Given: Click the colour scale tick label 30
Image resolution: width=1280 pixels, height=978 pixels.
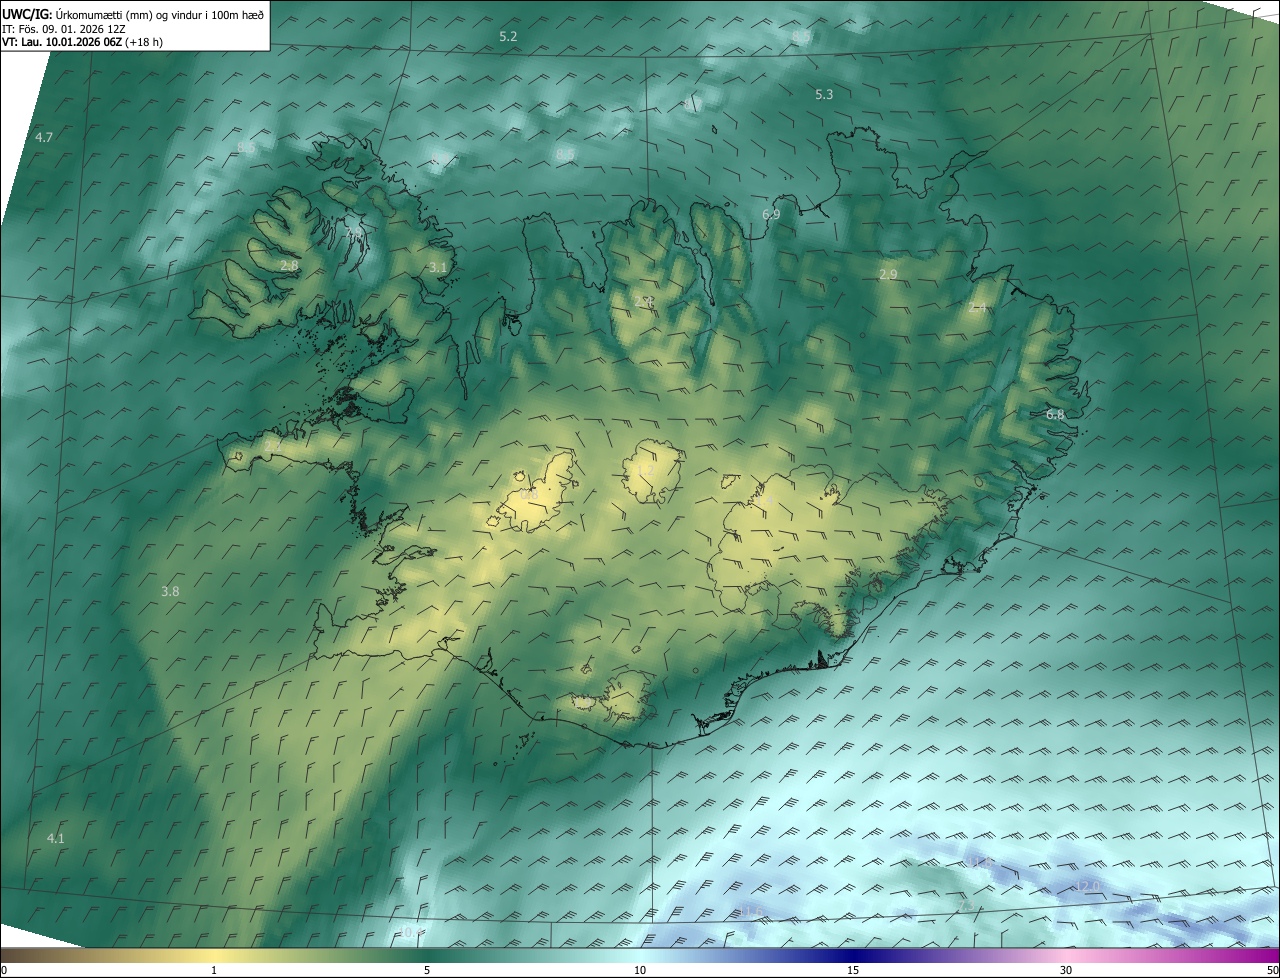Looking at the screenshot, I should (x=1066, y=970).
